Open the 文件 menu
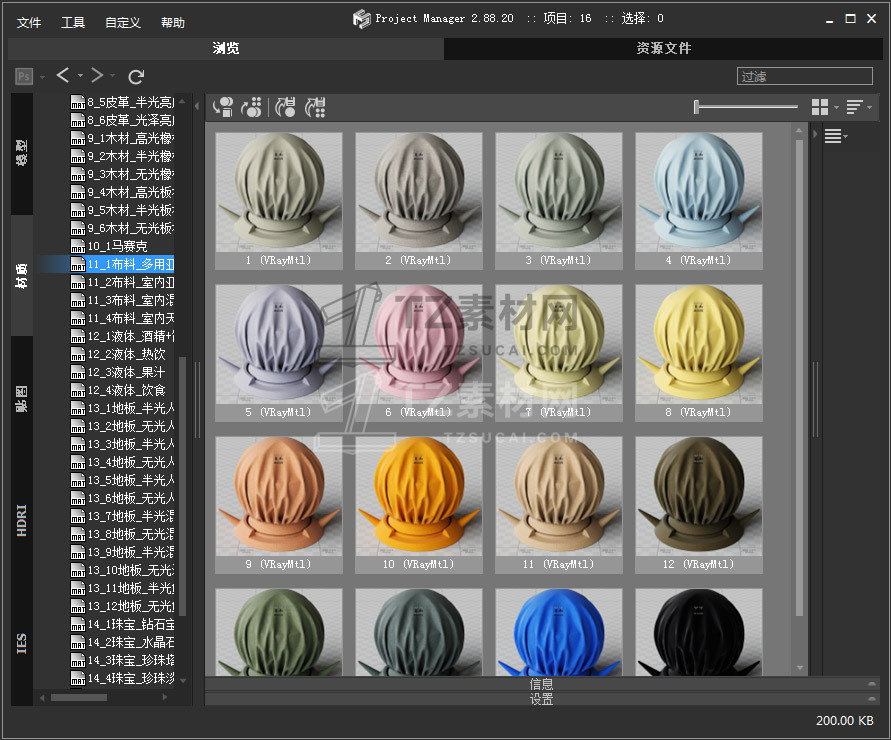The width and height of the screenshot is (891, 740). [29, 22]
